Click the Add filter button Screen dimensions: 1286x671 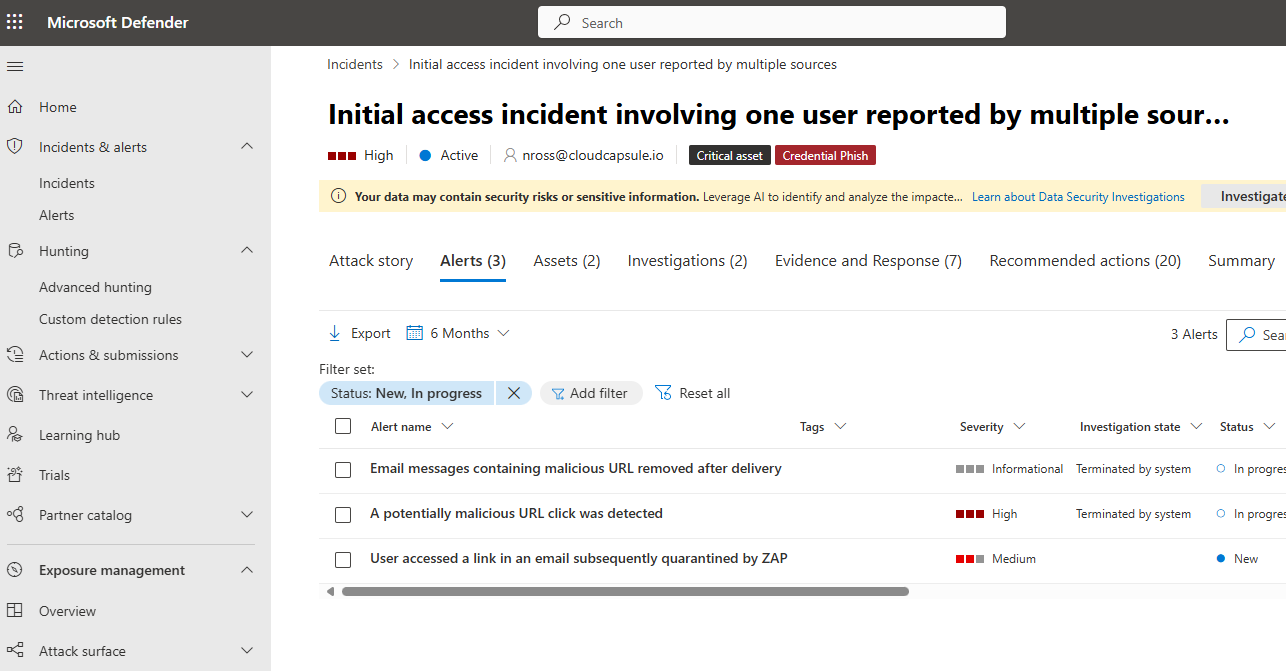tap(591, 393)
